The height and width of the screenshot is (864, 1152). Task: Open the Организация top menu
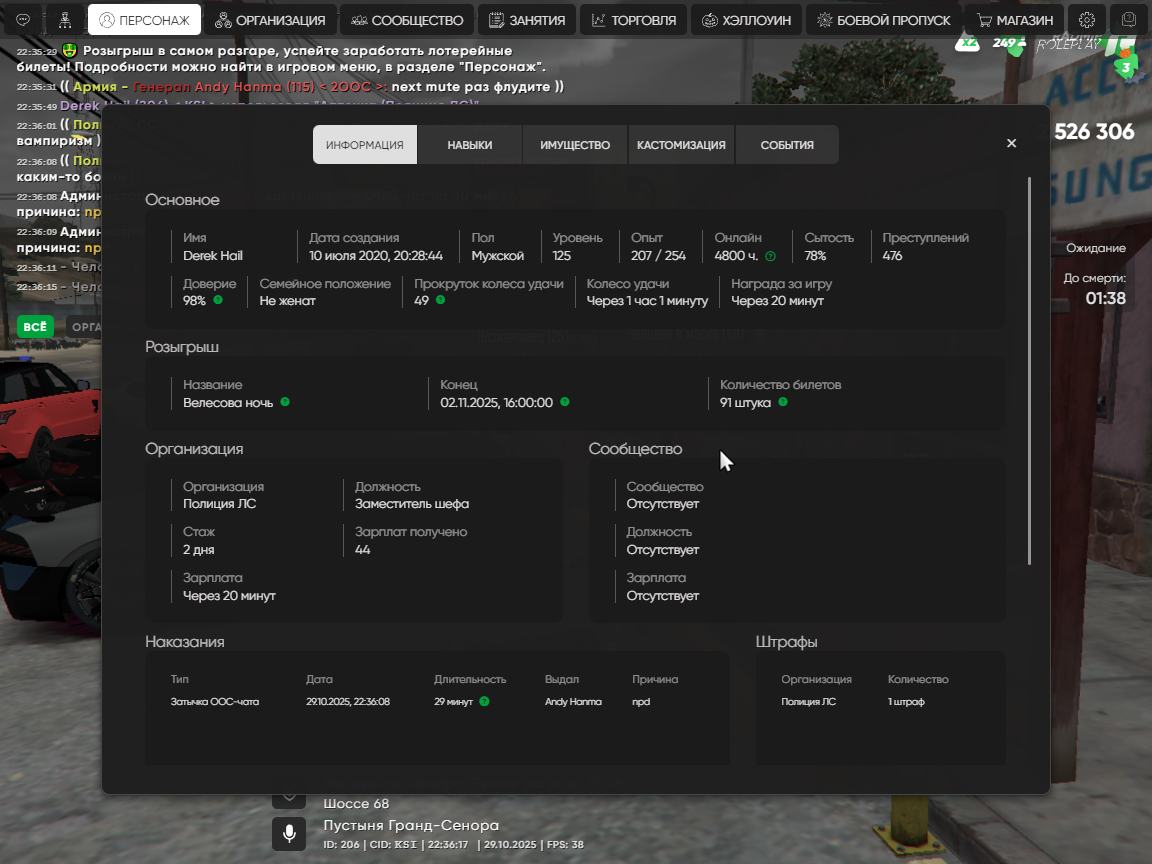[270, 20]
